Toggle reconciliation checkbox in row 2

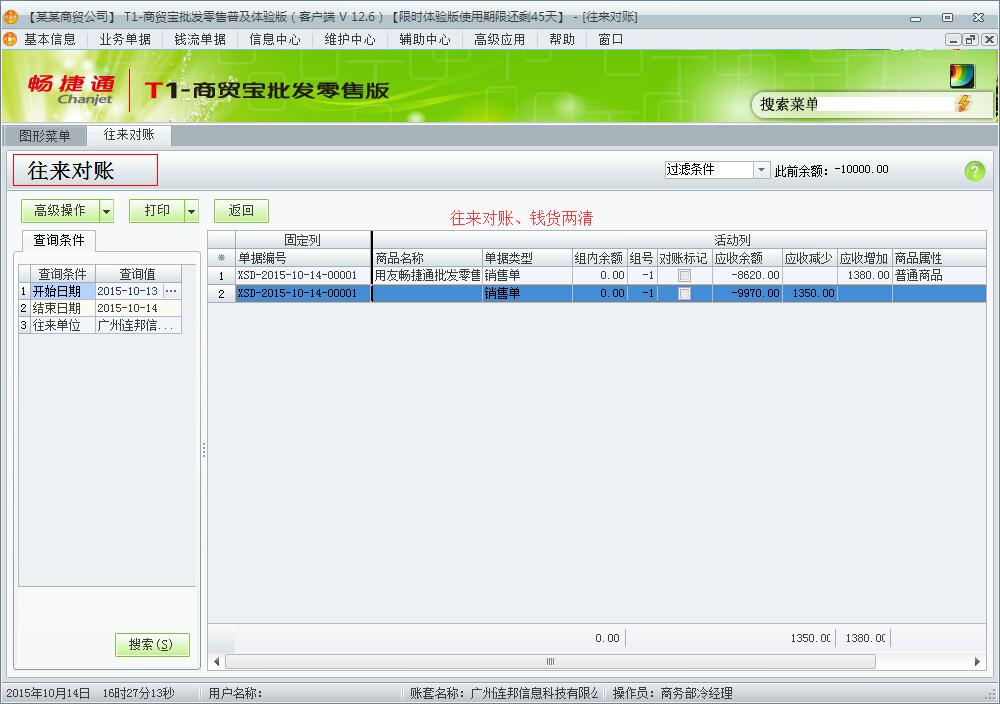coord(684,294)
